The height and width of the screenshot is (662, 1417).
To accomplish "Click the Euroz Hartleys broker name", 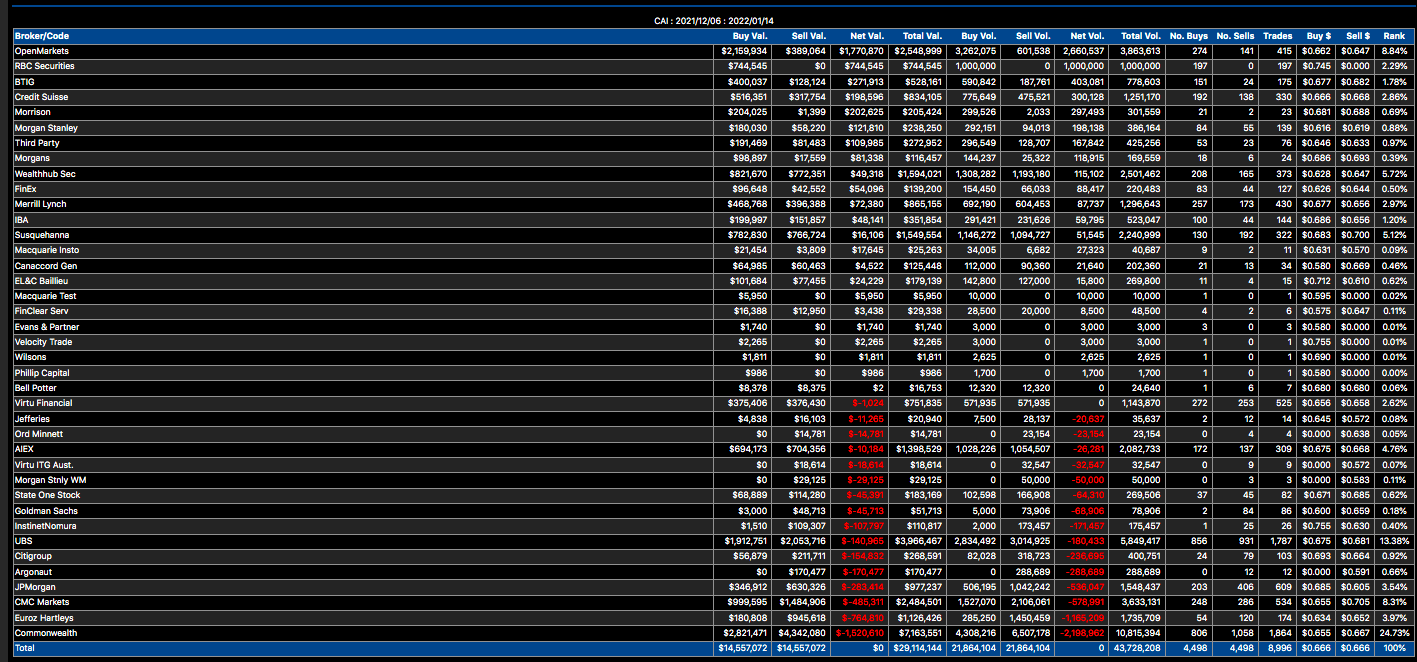I will pyautogui.click(x=43, y=618).
